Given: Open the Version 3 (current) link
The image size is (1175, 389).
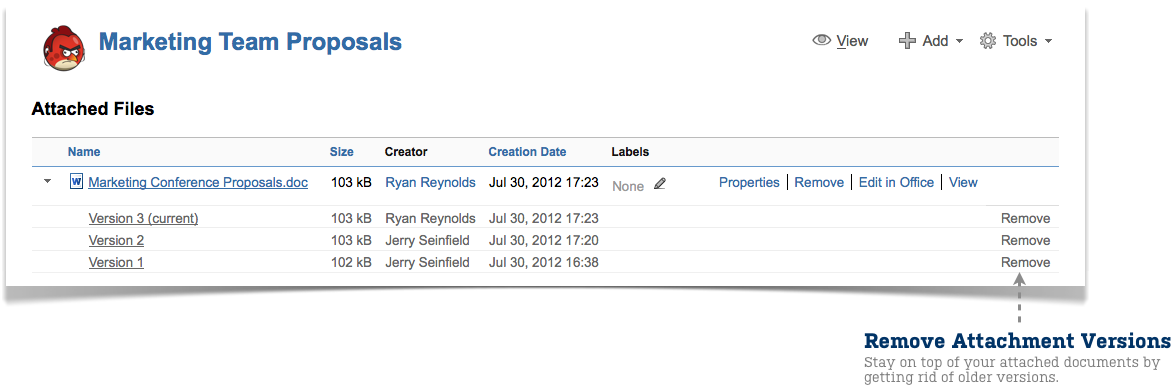Looking at the screenshot, I should point(143,219).
